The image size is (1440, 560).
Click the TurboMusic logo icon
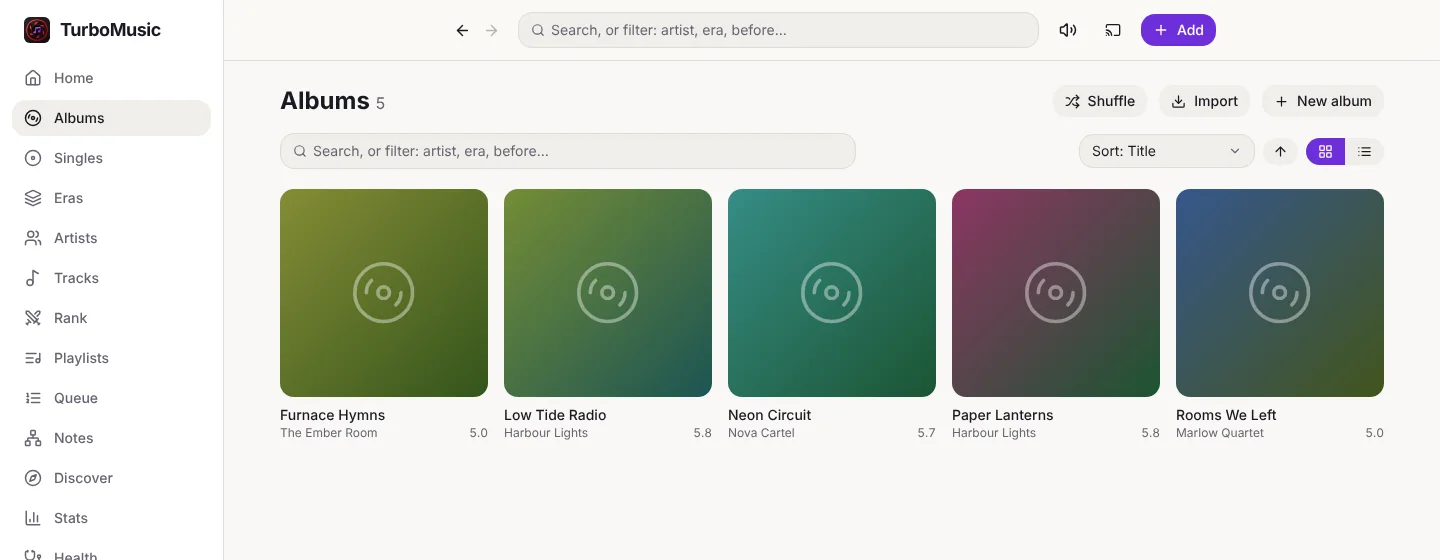click(37, 30)
